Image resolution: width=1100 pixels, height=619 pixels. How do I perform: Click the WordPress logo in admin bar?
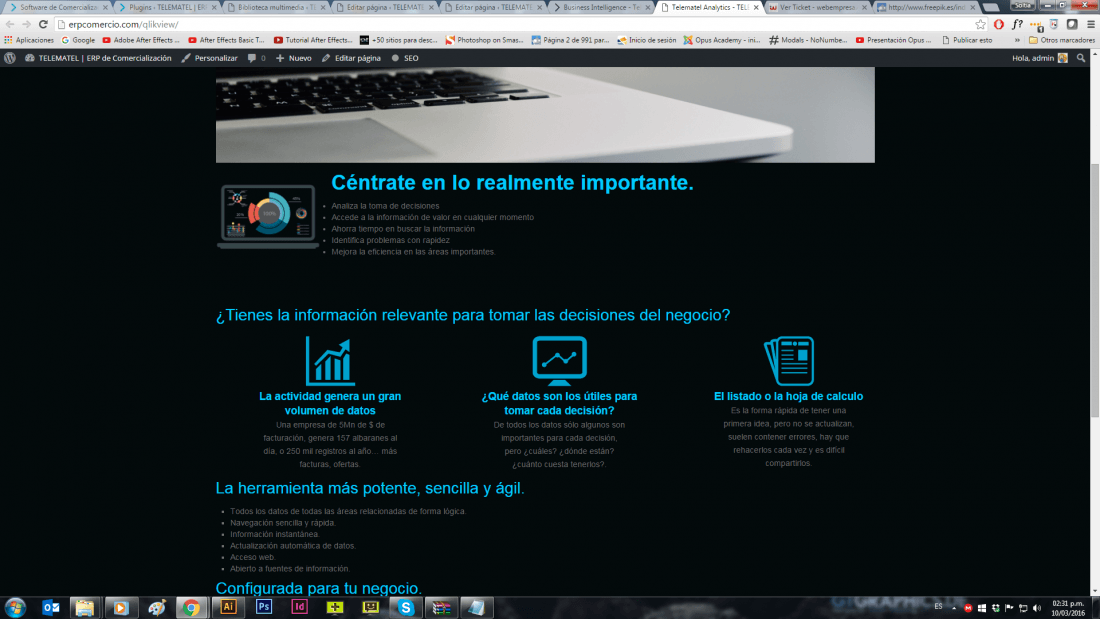[x=10, y=58]
